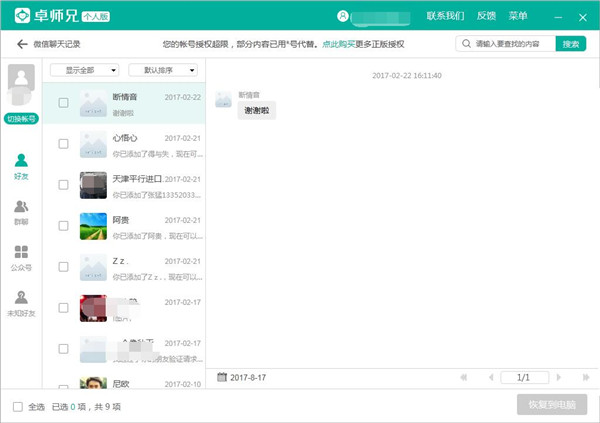
Task: Tick checkbox for Z z . conversation
Action: (x=64, y=267)
